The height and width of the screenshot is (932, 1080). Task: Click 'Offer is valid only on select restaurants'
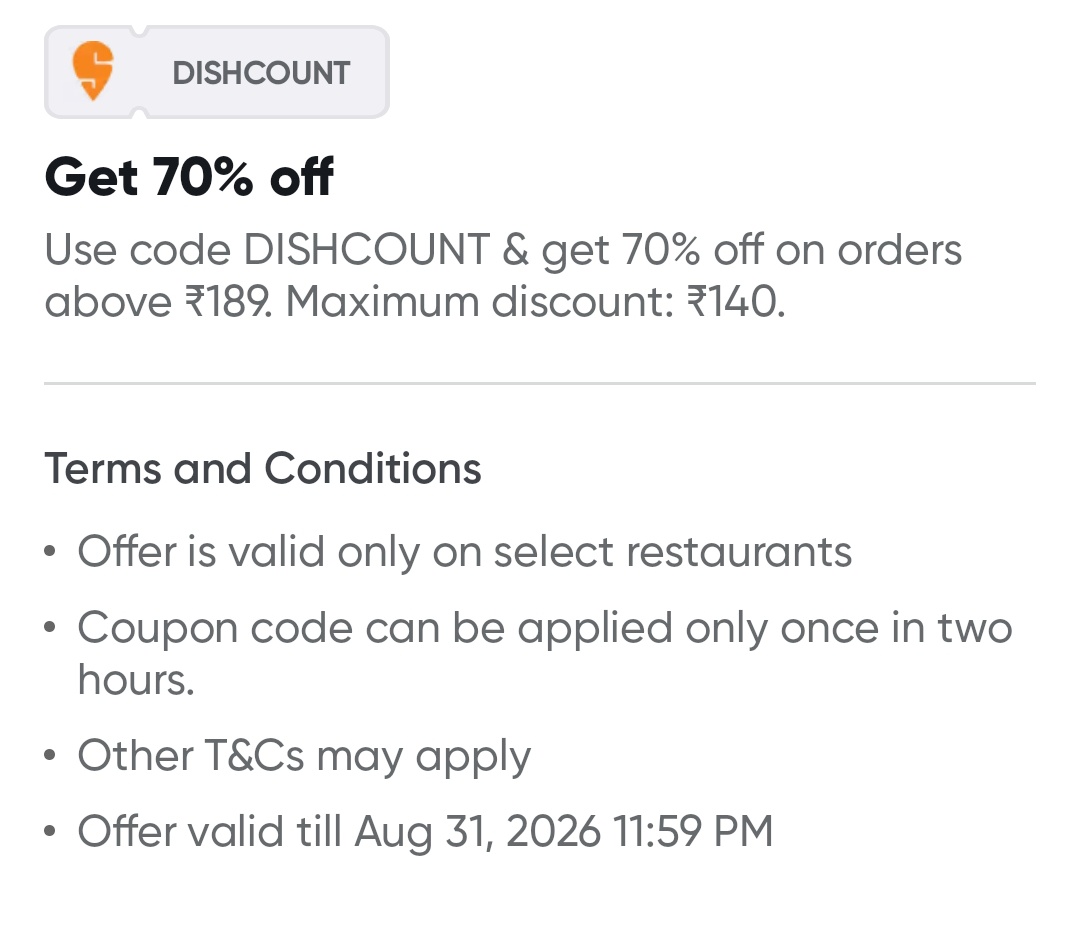click(465, 551)
